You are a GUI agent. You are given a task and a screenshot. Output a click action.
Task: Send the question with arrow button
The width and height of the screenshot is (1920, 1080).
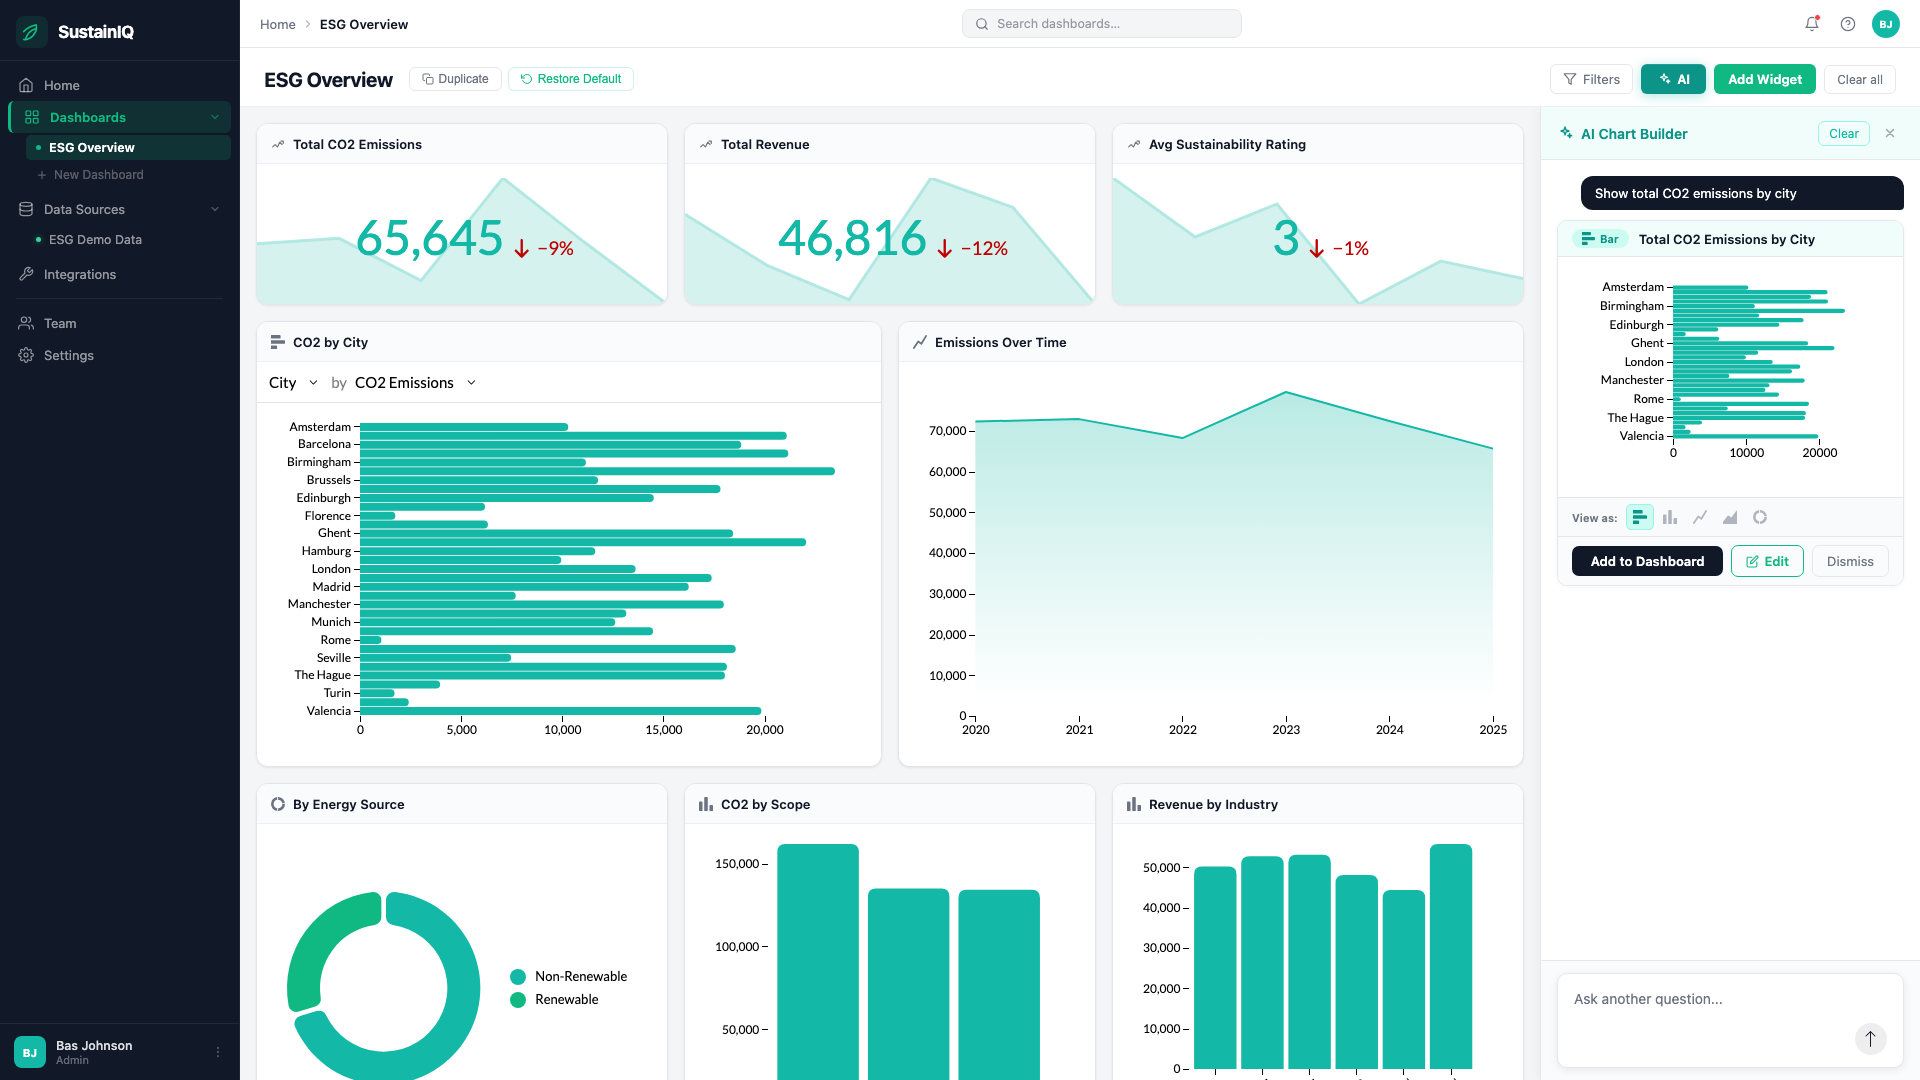1870,1038
